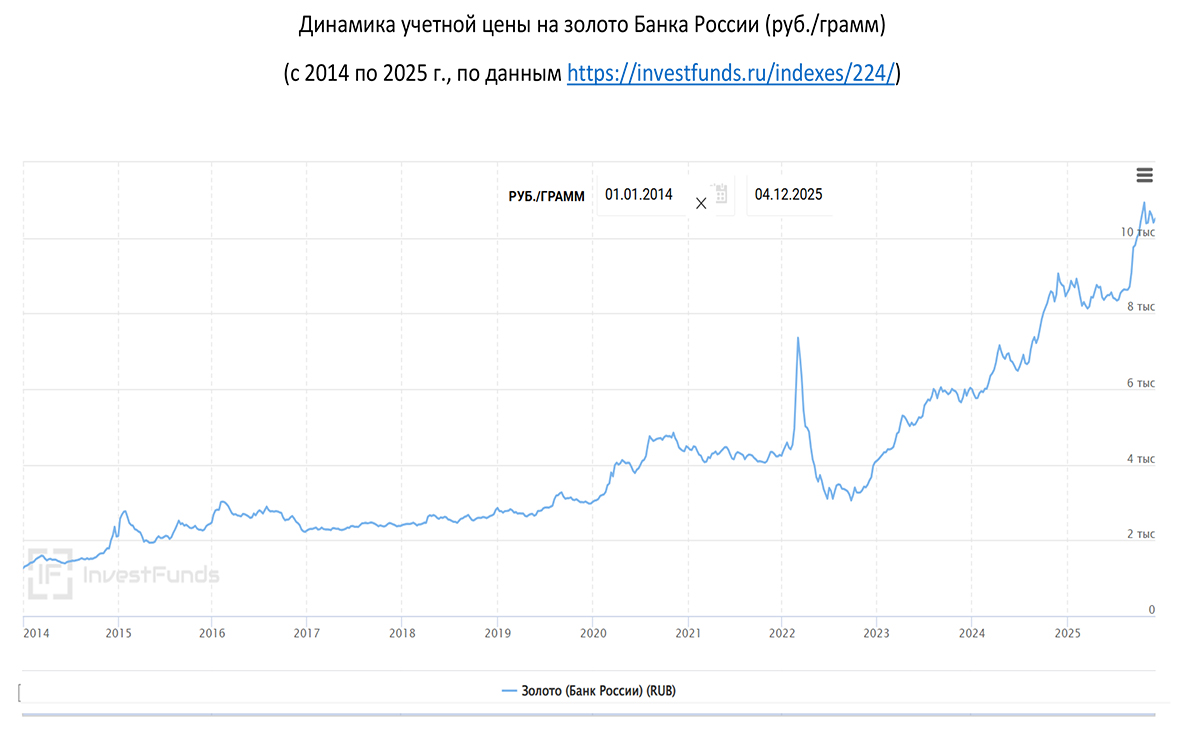Clear the start date with X icon

[701, 203]
